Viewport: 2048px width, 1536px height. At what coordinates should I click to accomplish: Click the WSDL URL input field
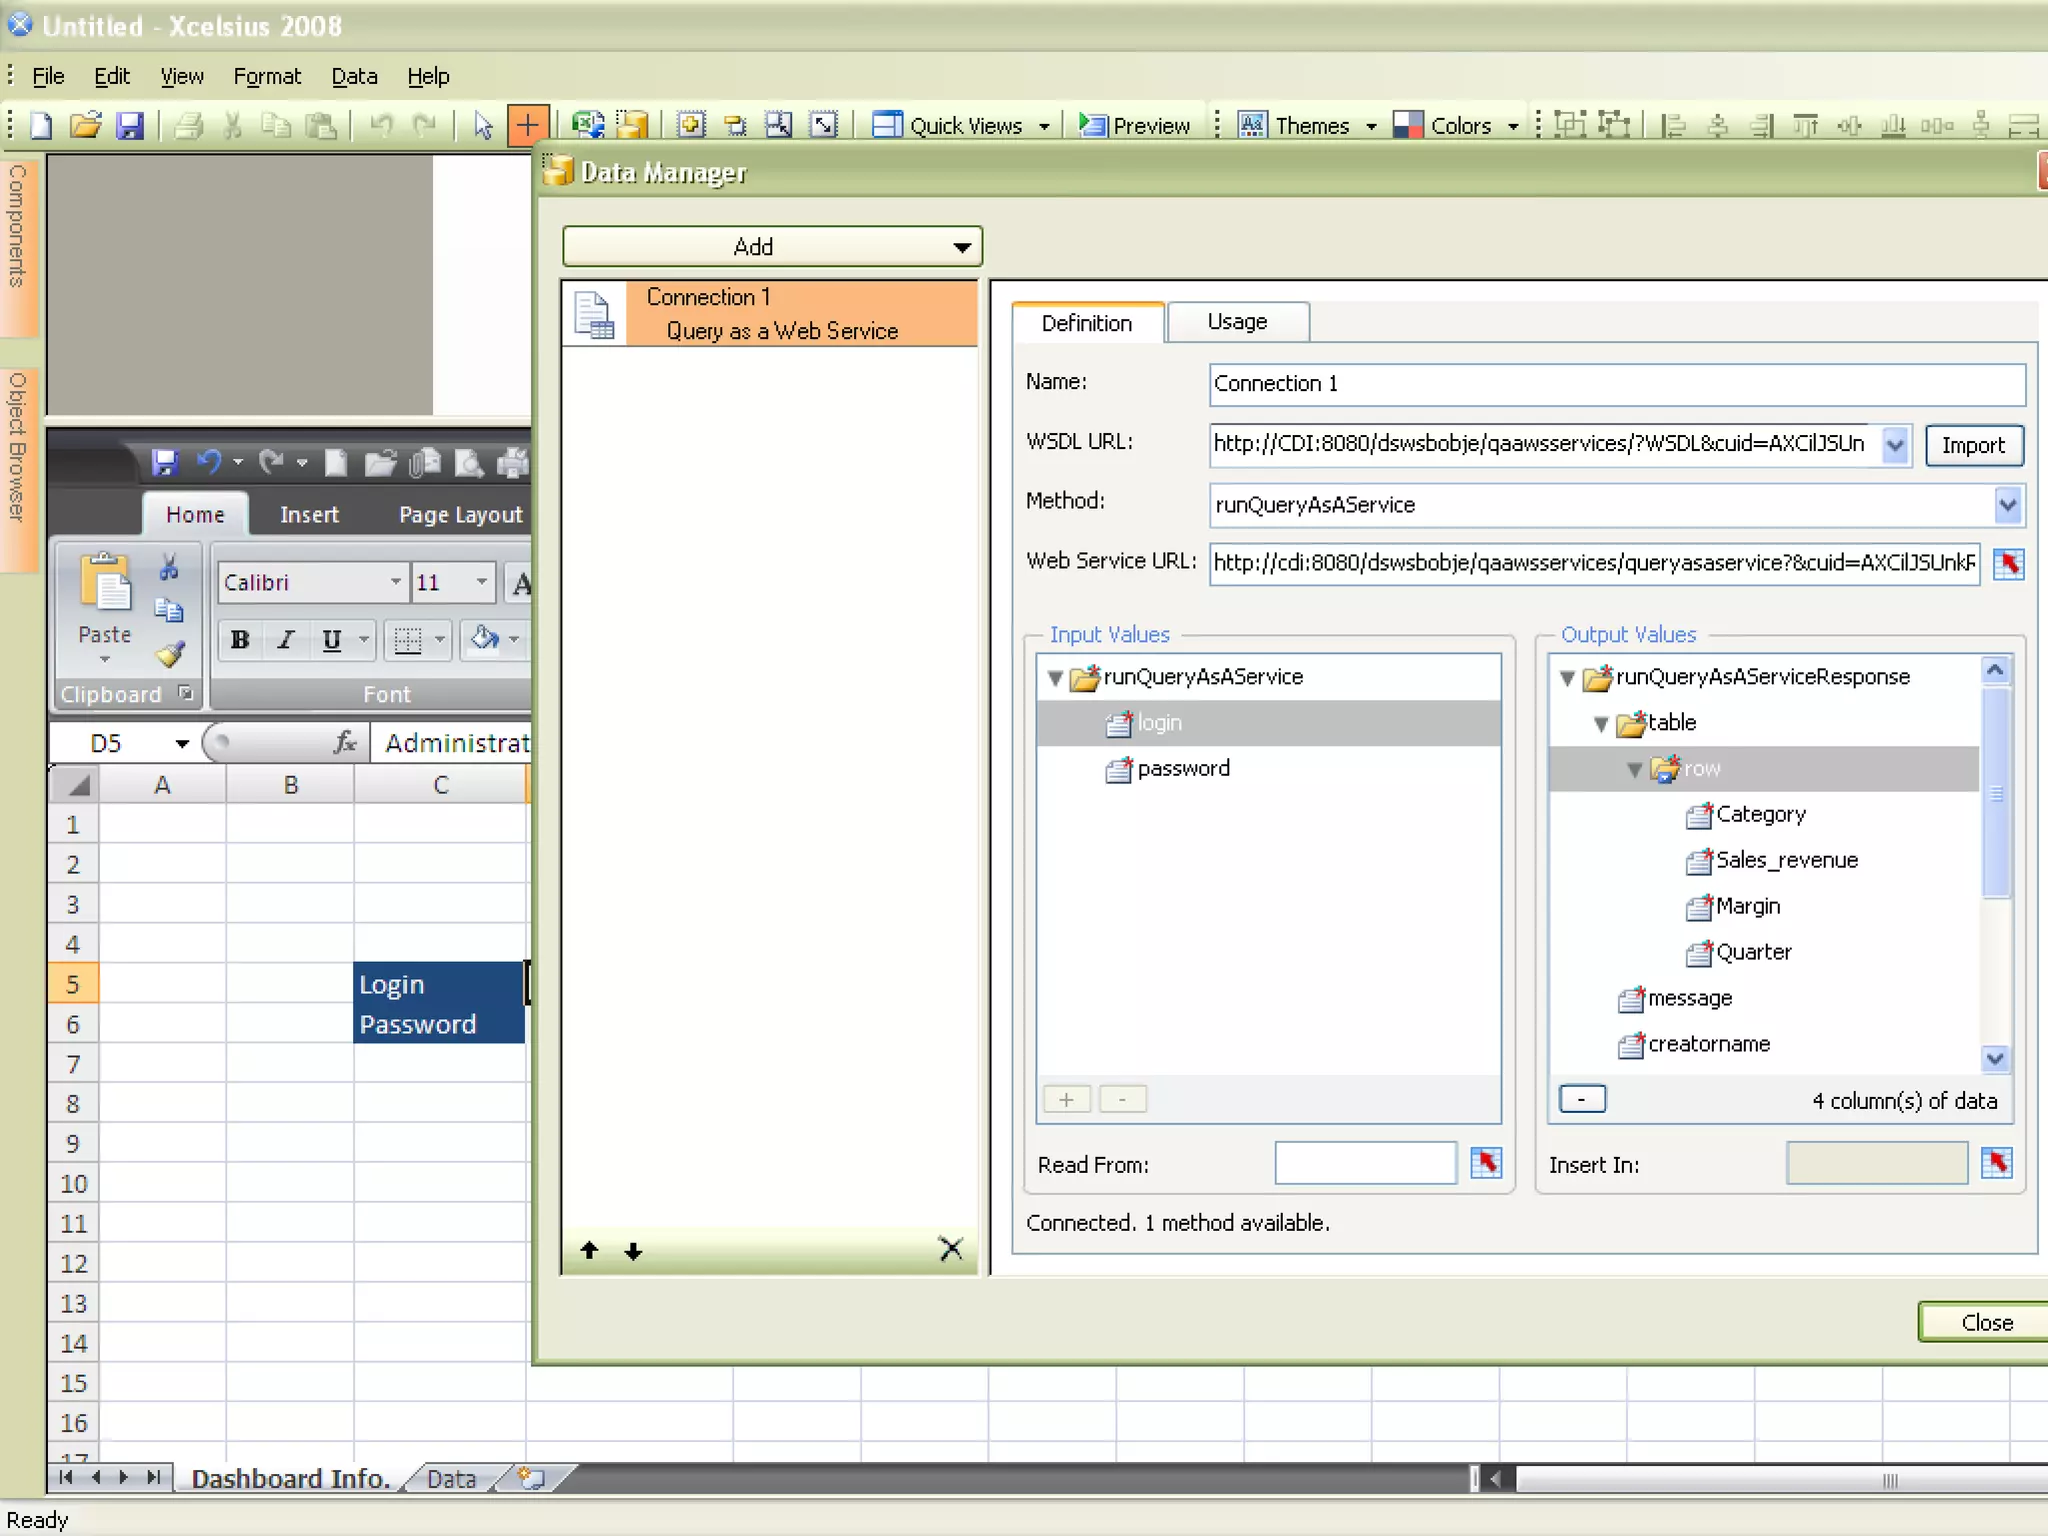pyautogui.click(x=1545, y=444)
